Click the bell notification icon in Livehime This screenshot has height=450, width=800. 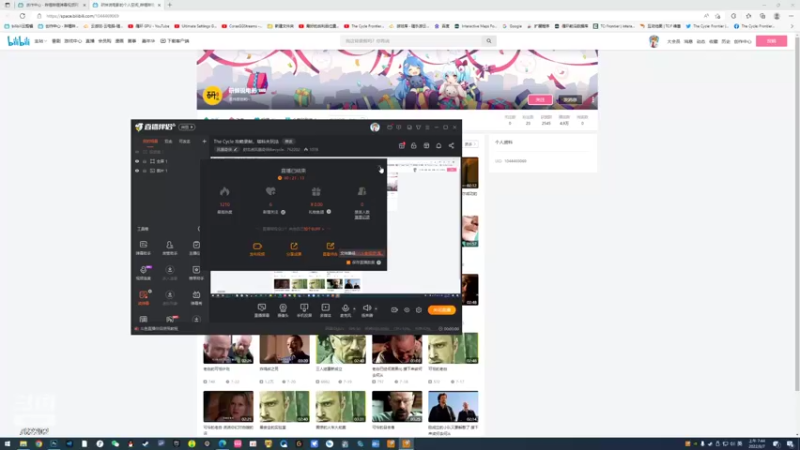click(x=438, y=146)
